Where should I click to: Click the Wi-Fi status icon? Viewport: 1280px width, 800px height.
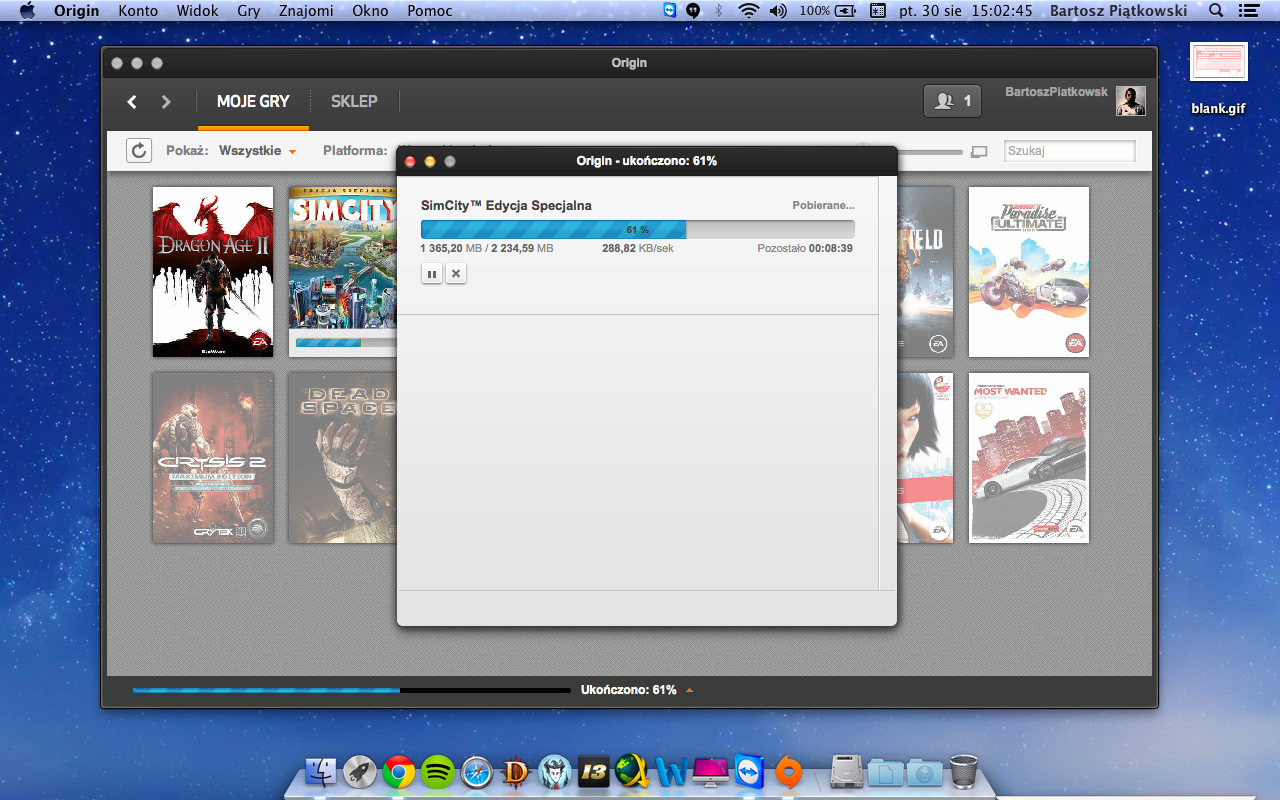tap(749, 11)
